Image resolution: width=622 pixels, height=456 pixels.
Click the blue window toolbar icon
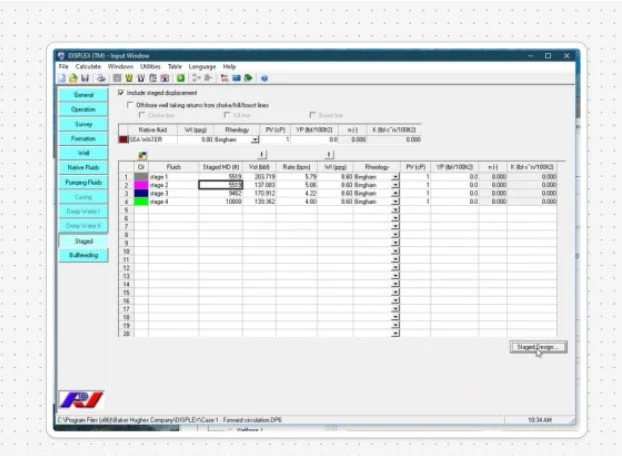point(236,78)
